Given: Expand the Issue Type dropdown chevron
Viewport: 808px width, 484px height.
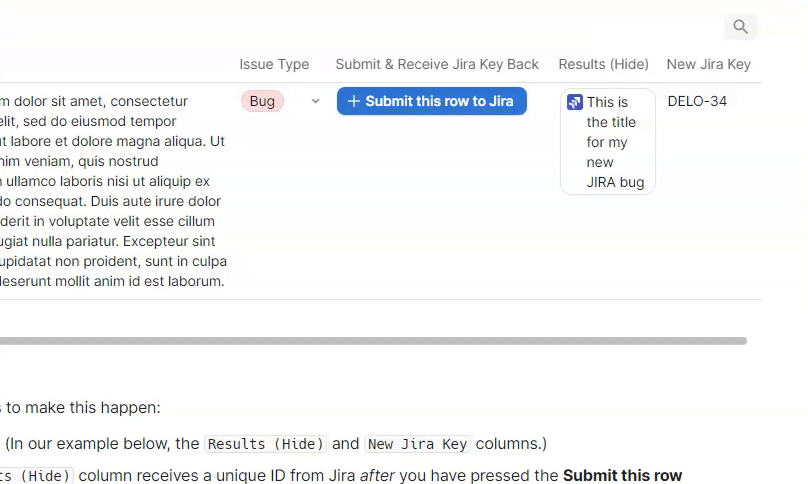Looking at the screenshot, I should point(315,101).
